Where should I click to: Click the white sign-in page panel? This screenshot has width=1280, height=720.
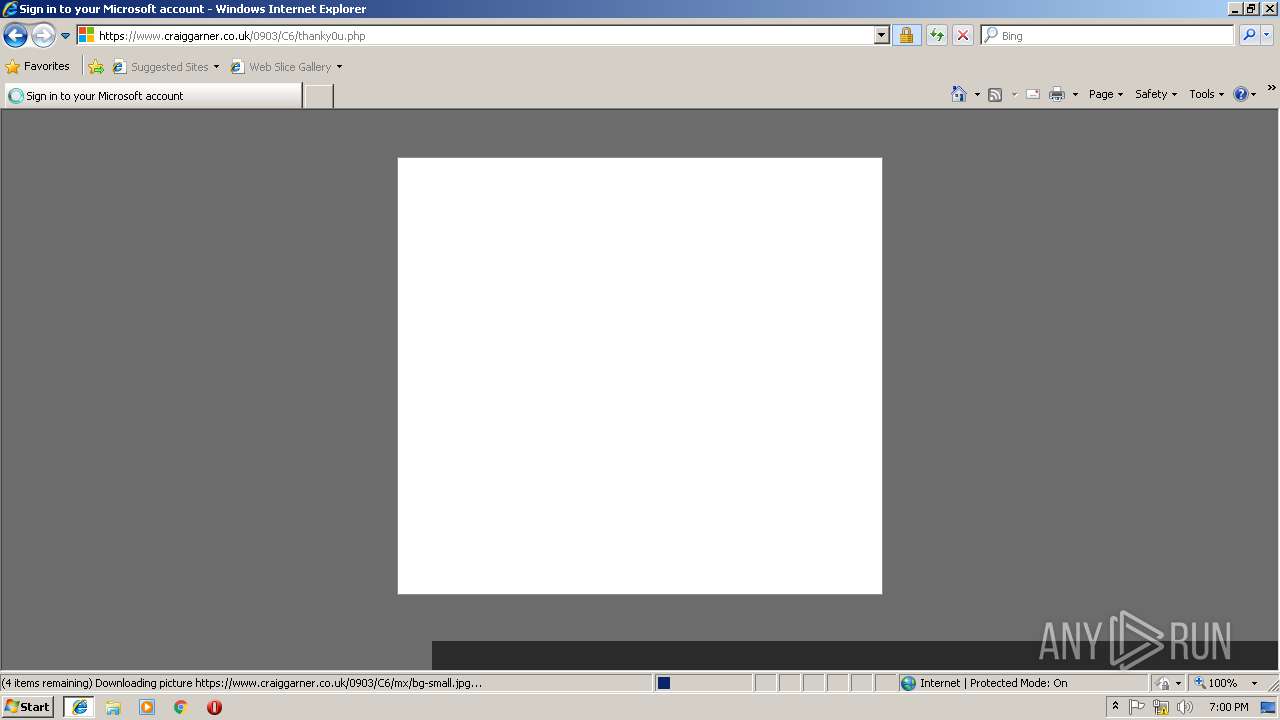(640, 376)
